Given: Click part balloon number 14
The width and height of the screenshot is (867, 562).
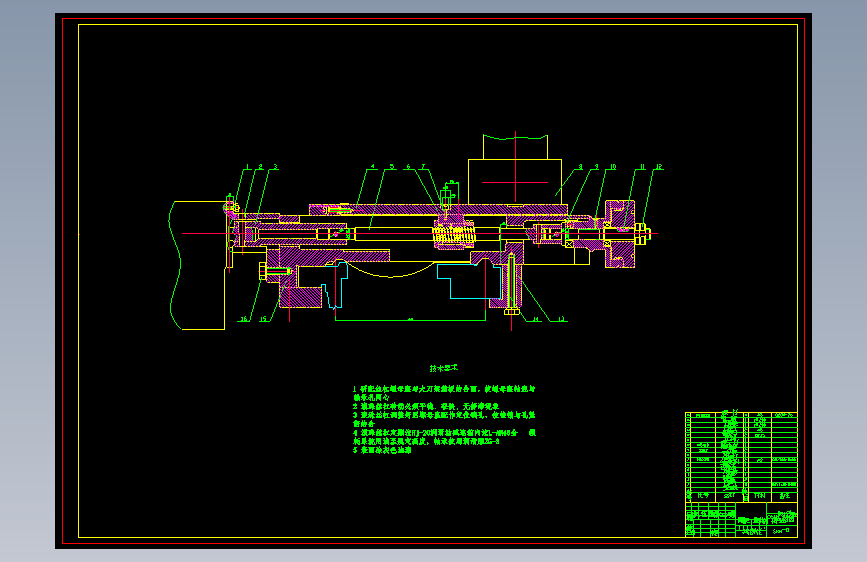Looking at the screenshot, I should 536,319.
